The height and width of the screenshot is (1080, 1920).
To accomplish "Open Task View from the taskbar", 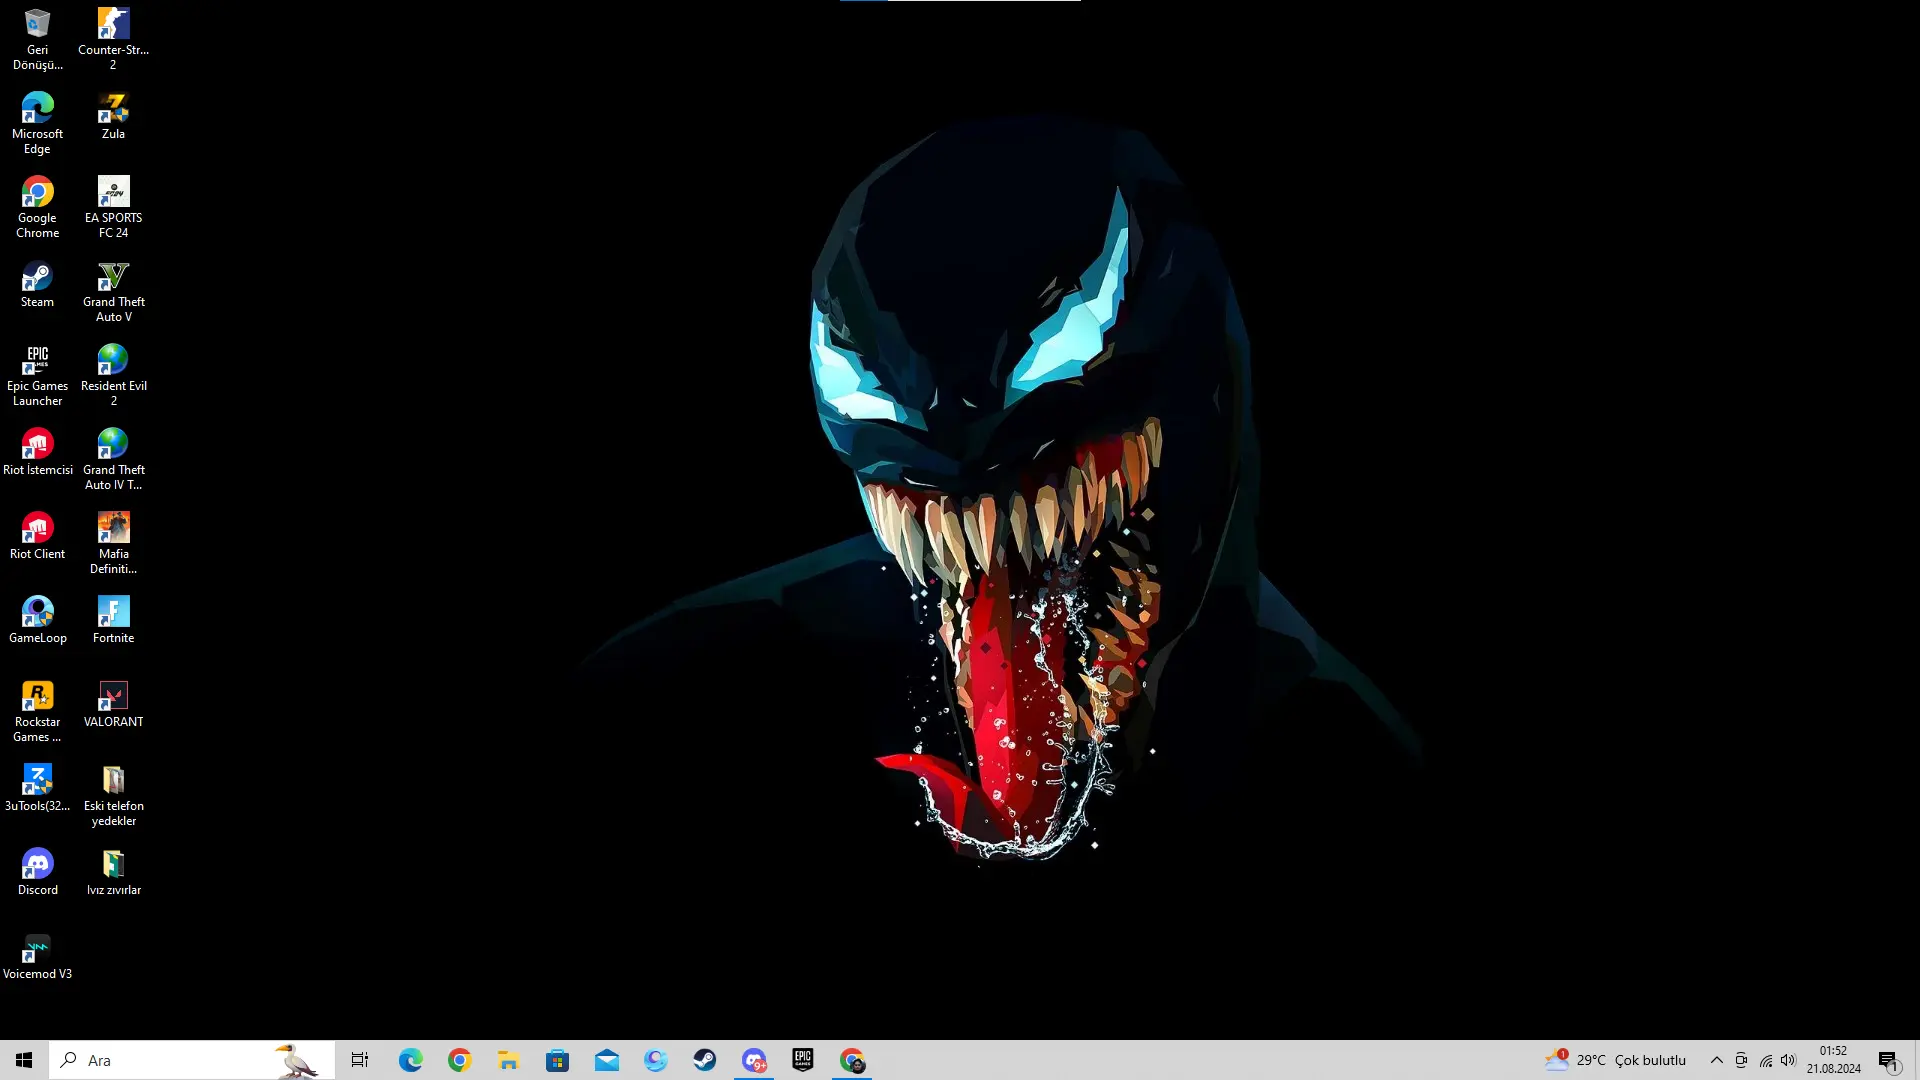I will point(360,1060).
